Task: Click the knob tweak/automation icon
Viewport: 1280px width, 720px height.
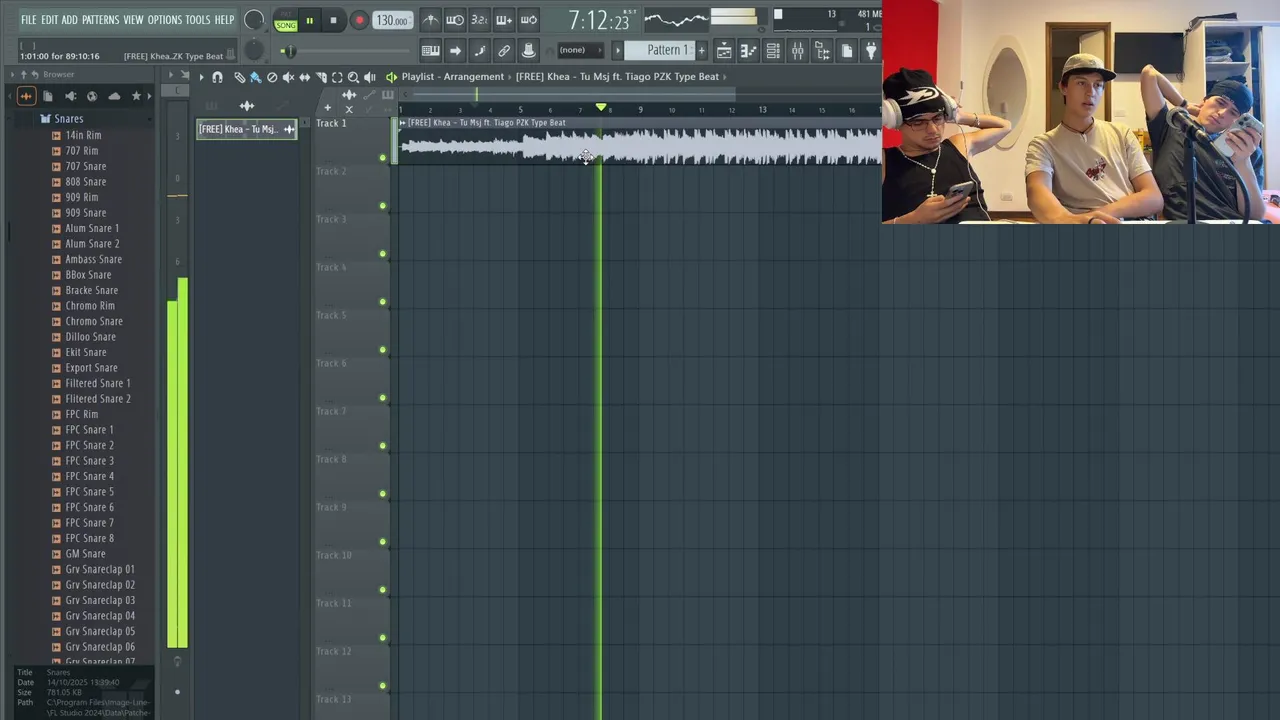Action: 528,50
